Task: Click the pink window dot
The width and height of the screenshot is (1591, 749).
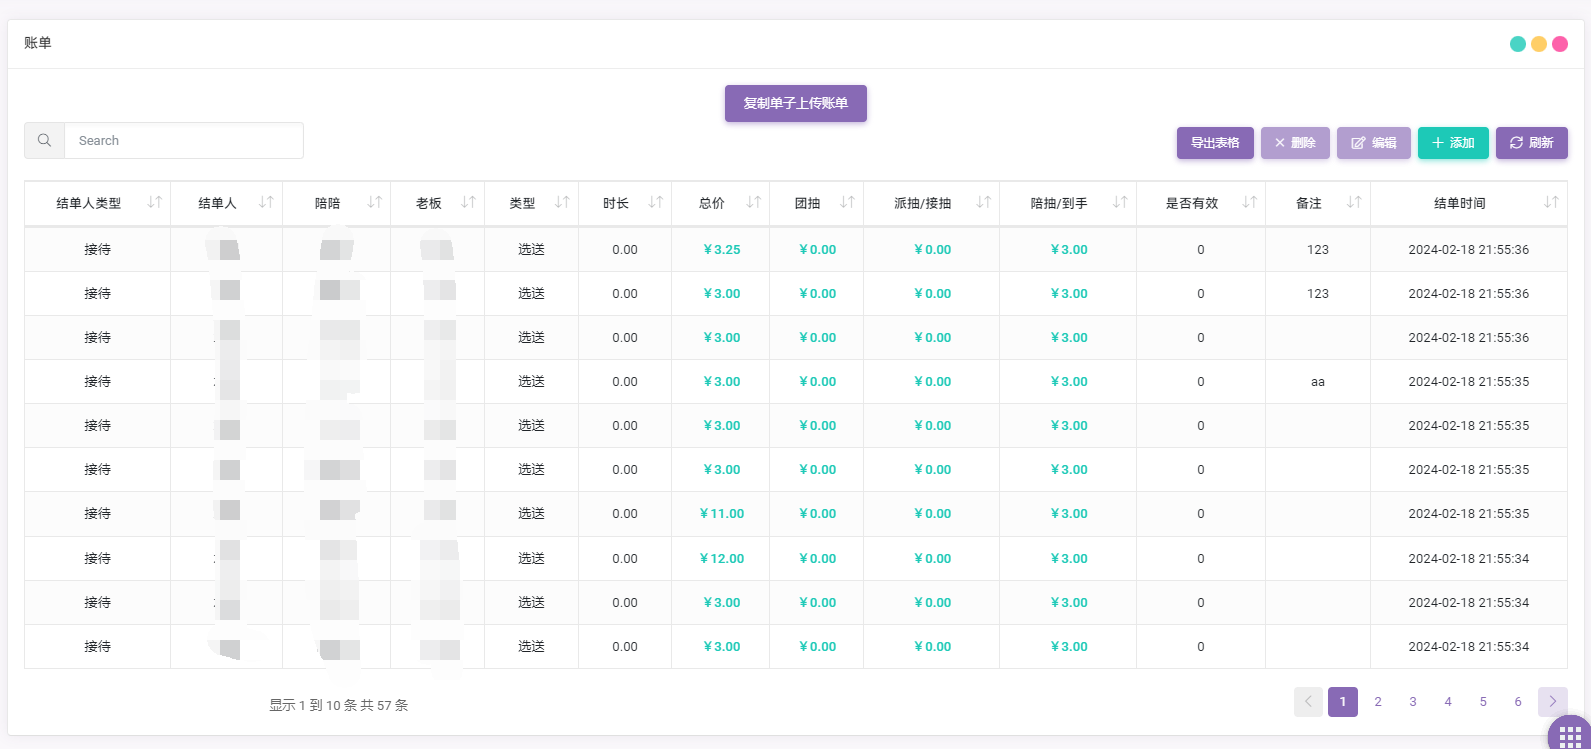Action: pos(1560,44)
